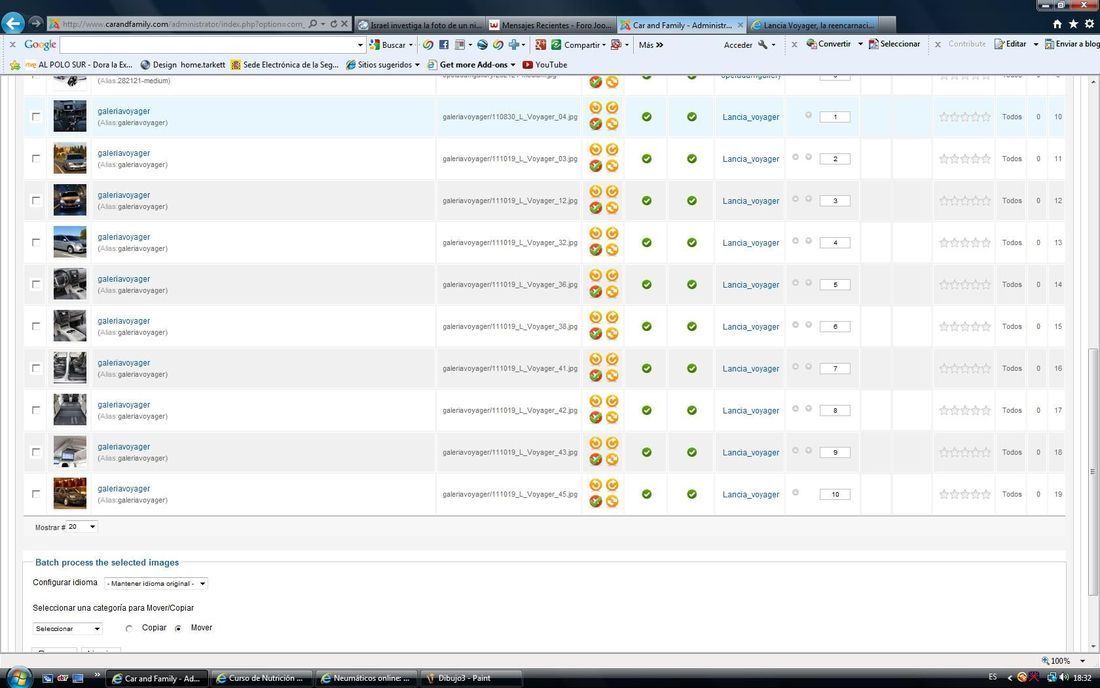1100x688 pixels.
Task: Click the AL POLO SUR - Dora bookmark
Action: [x=79, y=65]
